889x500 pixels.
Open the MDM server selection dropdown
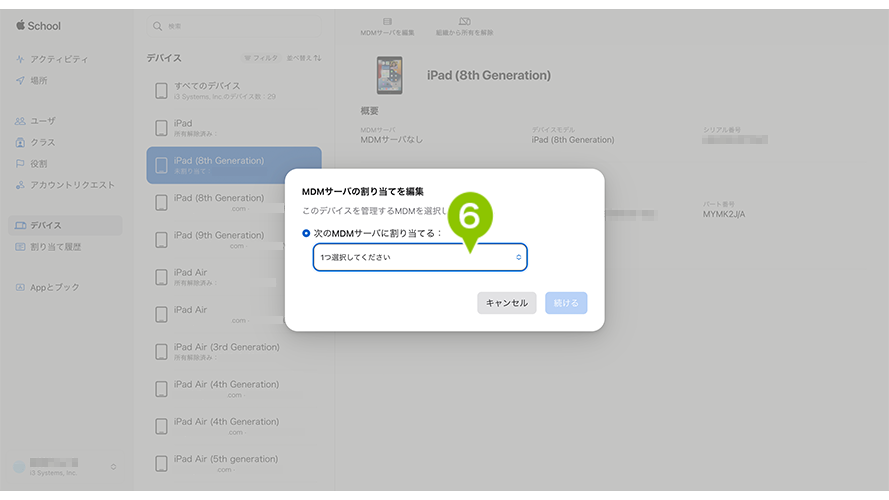[420, 257]
